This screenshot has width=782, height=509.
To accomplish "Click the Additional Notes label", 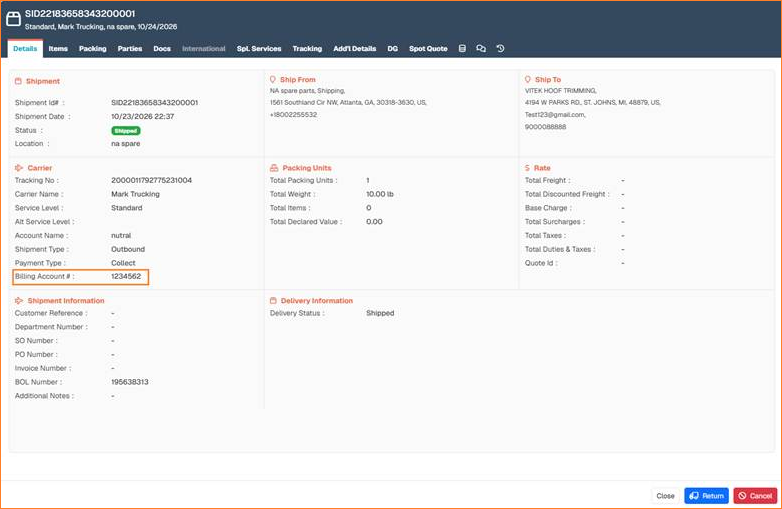I will [44, 396].
